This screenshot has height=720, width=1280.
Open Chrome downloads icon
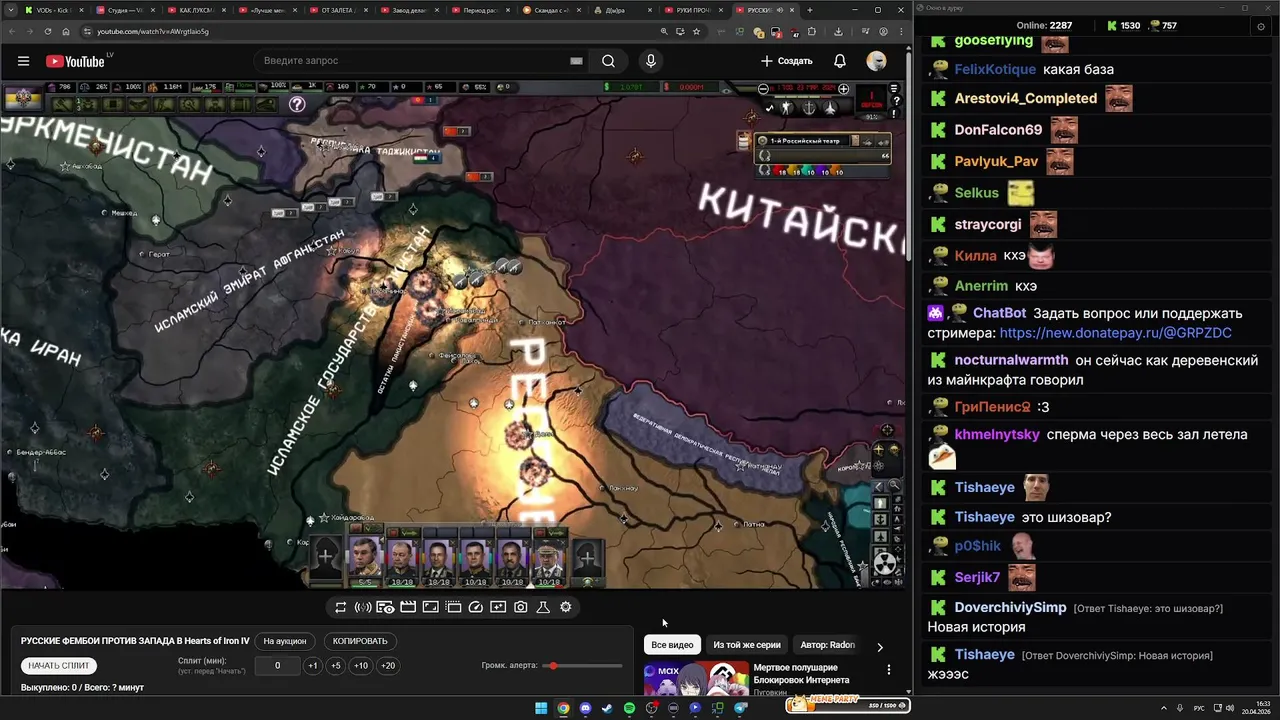(x=838, y=31)
